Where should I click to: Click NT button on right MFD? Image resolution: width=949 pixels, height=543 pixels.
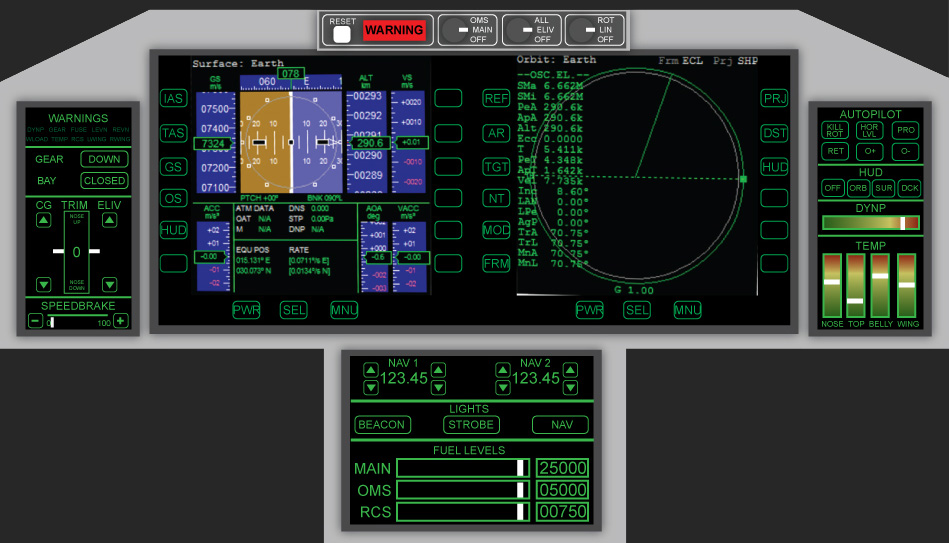[496, 199]
